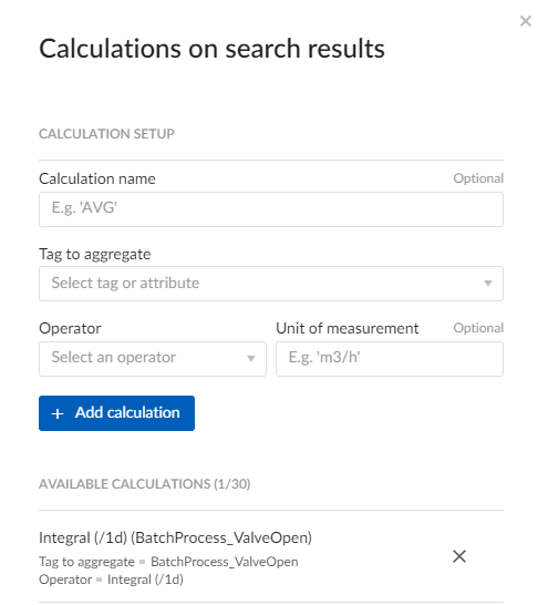
Task: Click the 'Tag to aggregate = BatchProcess_ValveOpen' detail text
Action: point(169,562)
